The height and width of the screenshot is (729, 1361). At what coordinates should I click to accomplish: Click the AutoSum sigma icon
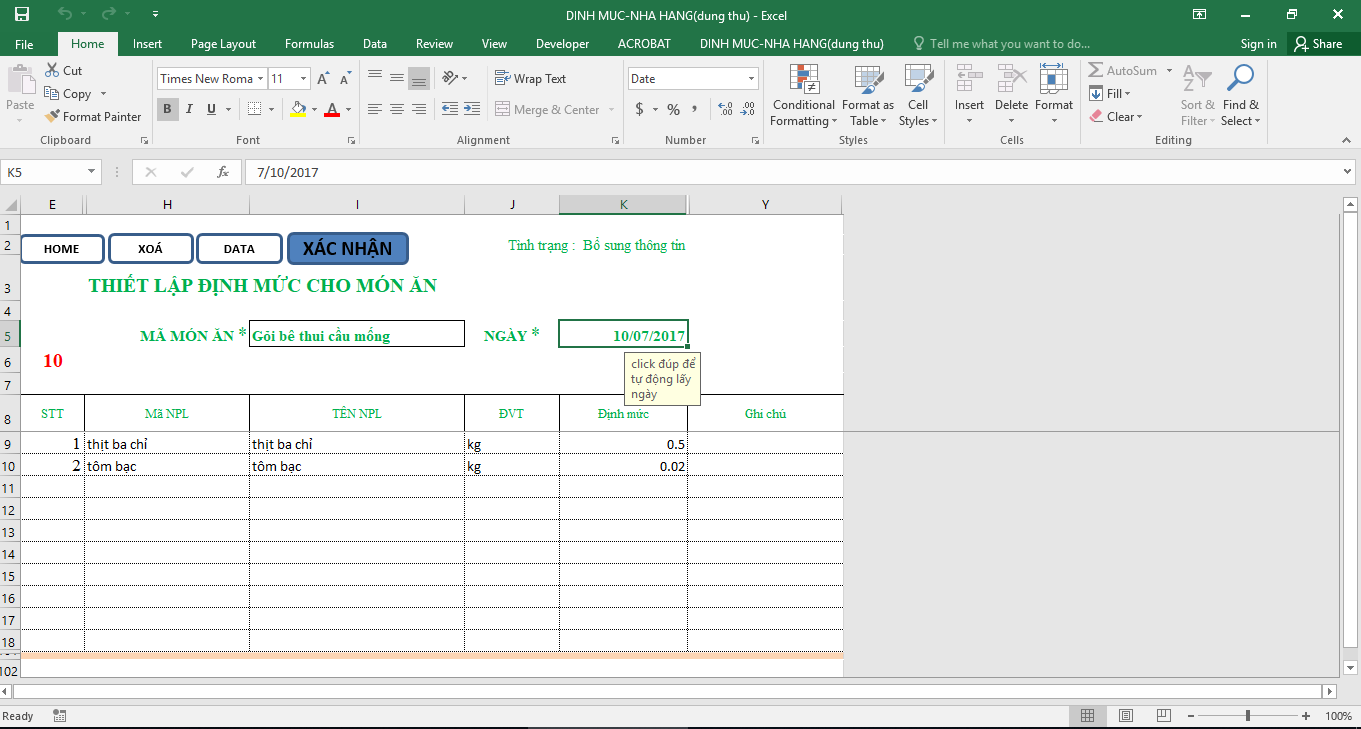[x=1096, y=71]
